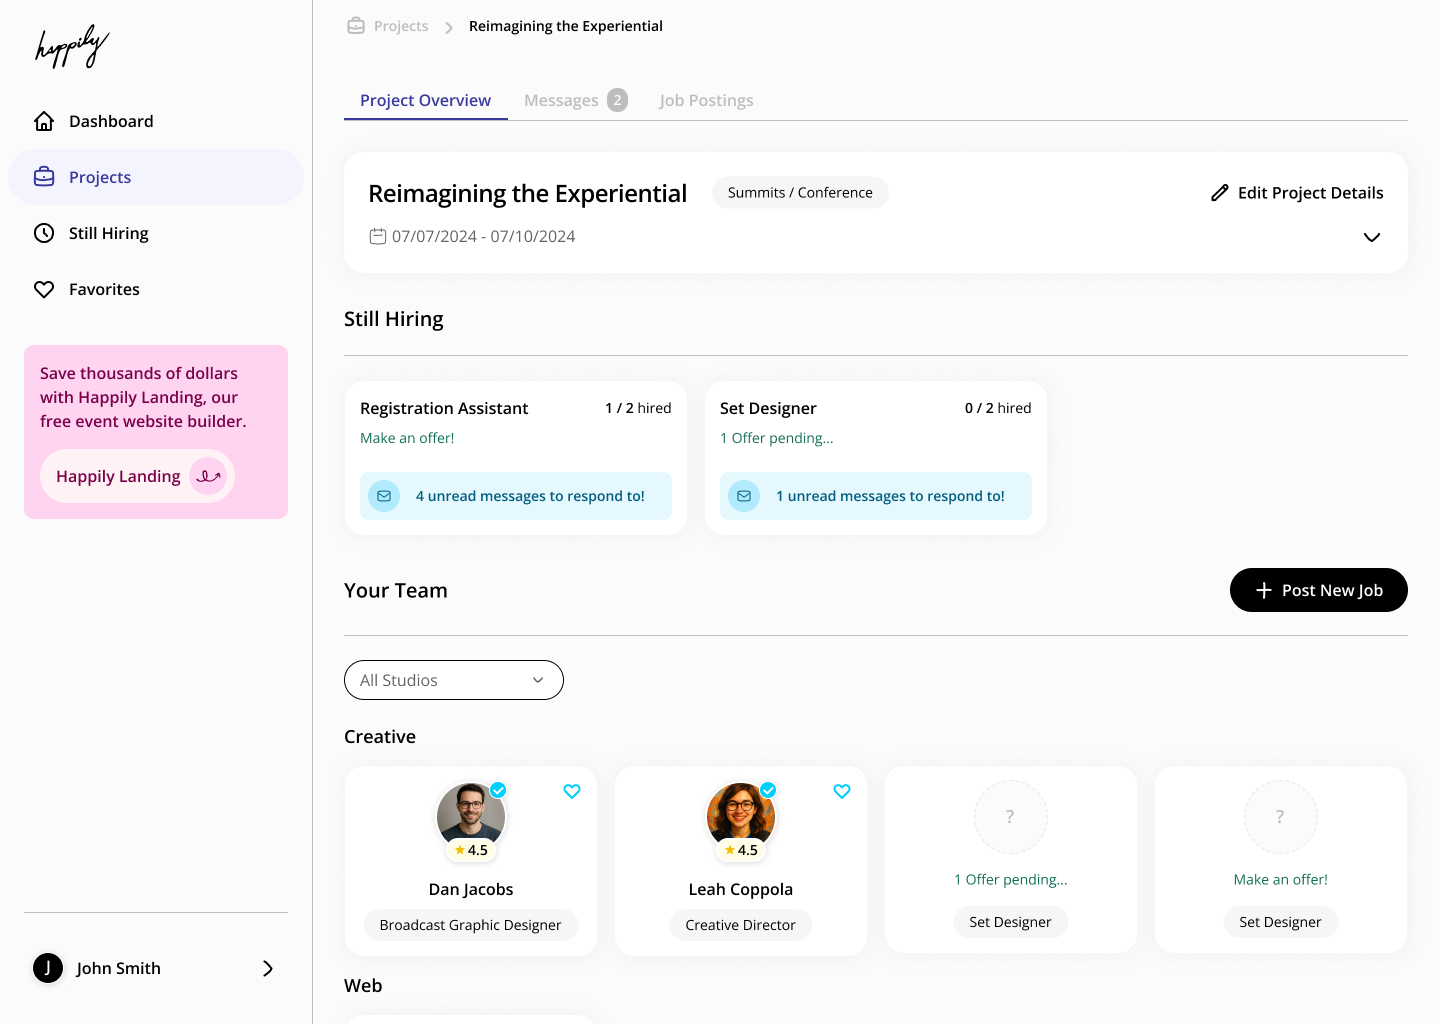1440x1024 pixels.
Task: Open Dashboard via the home icon
Action: point(44,121)
